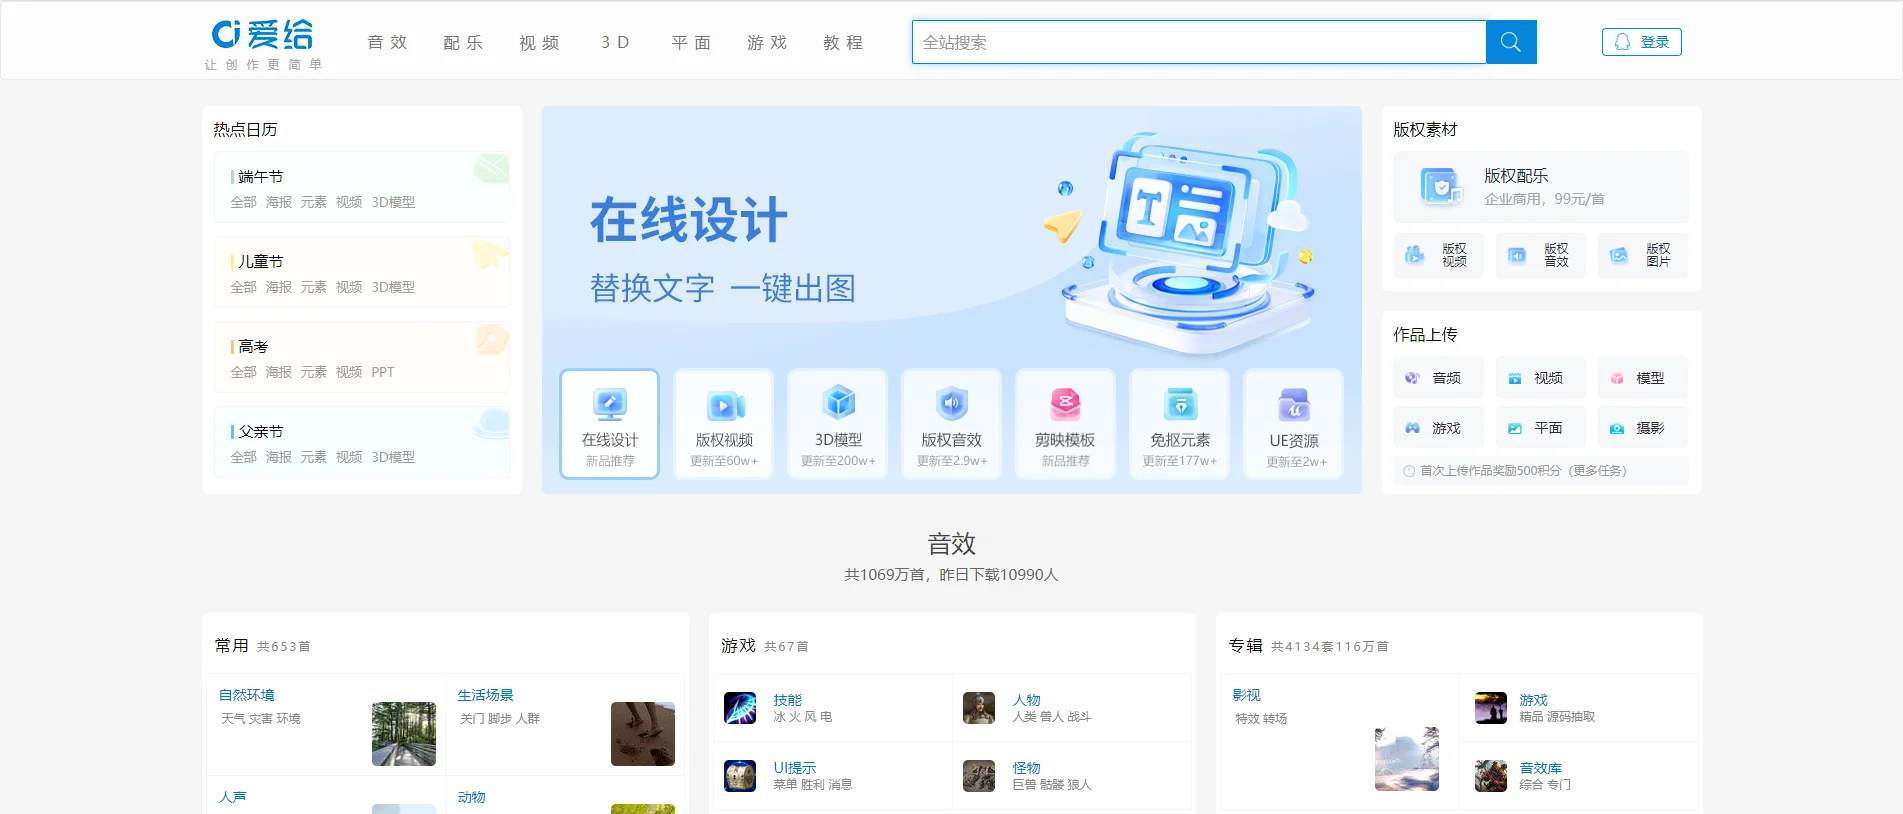Focus the 全站搜索 search field
This screenshot has height=814, width=1903.
(x=1199, y=42)
